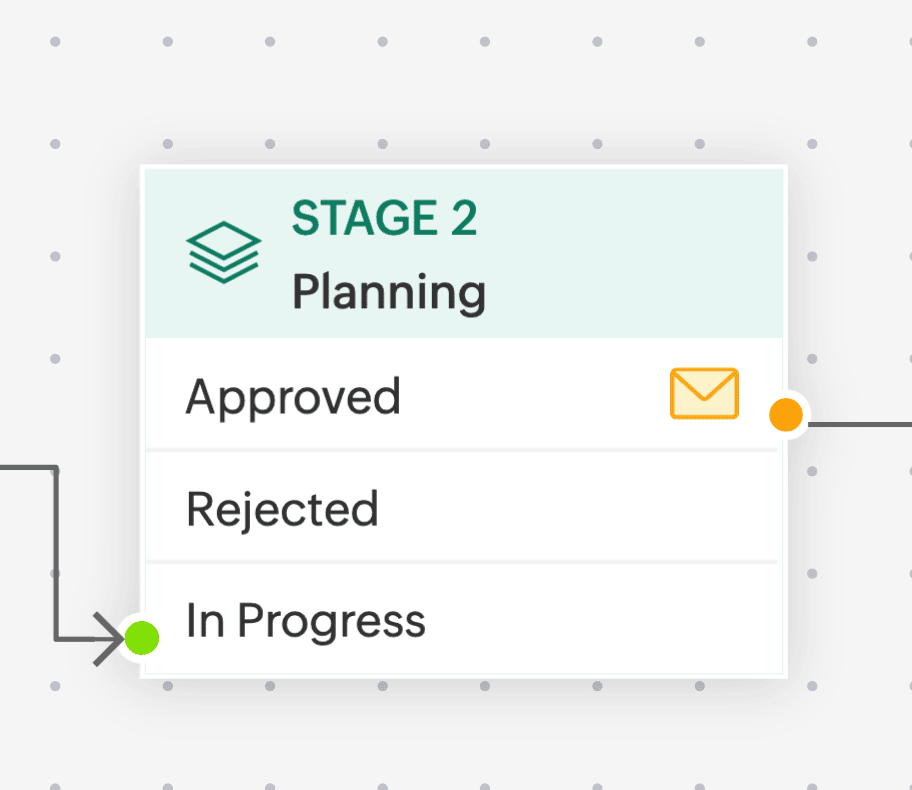Open the envelope email icon on Approved row
This screenshot has height=790, width=912.
[704, 393]
